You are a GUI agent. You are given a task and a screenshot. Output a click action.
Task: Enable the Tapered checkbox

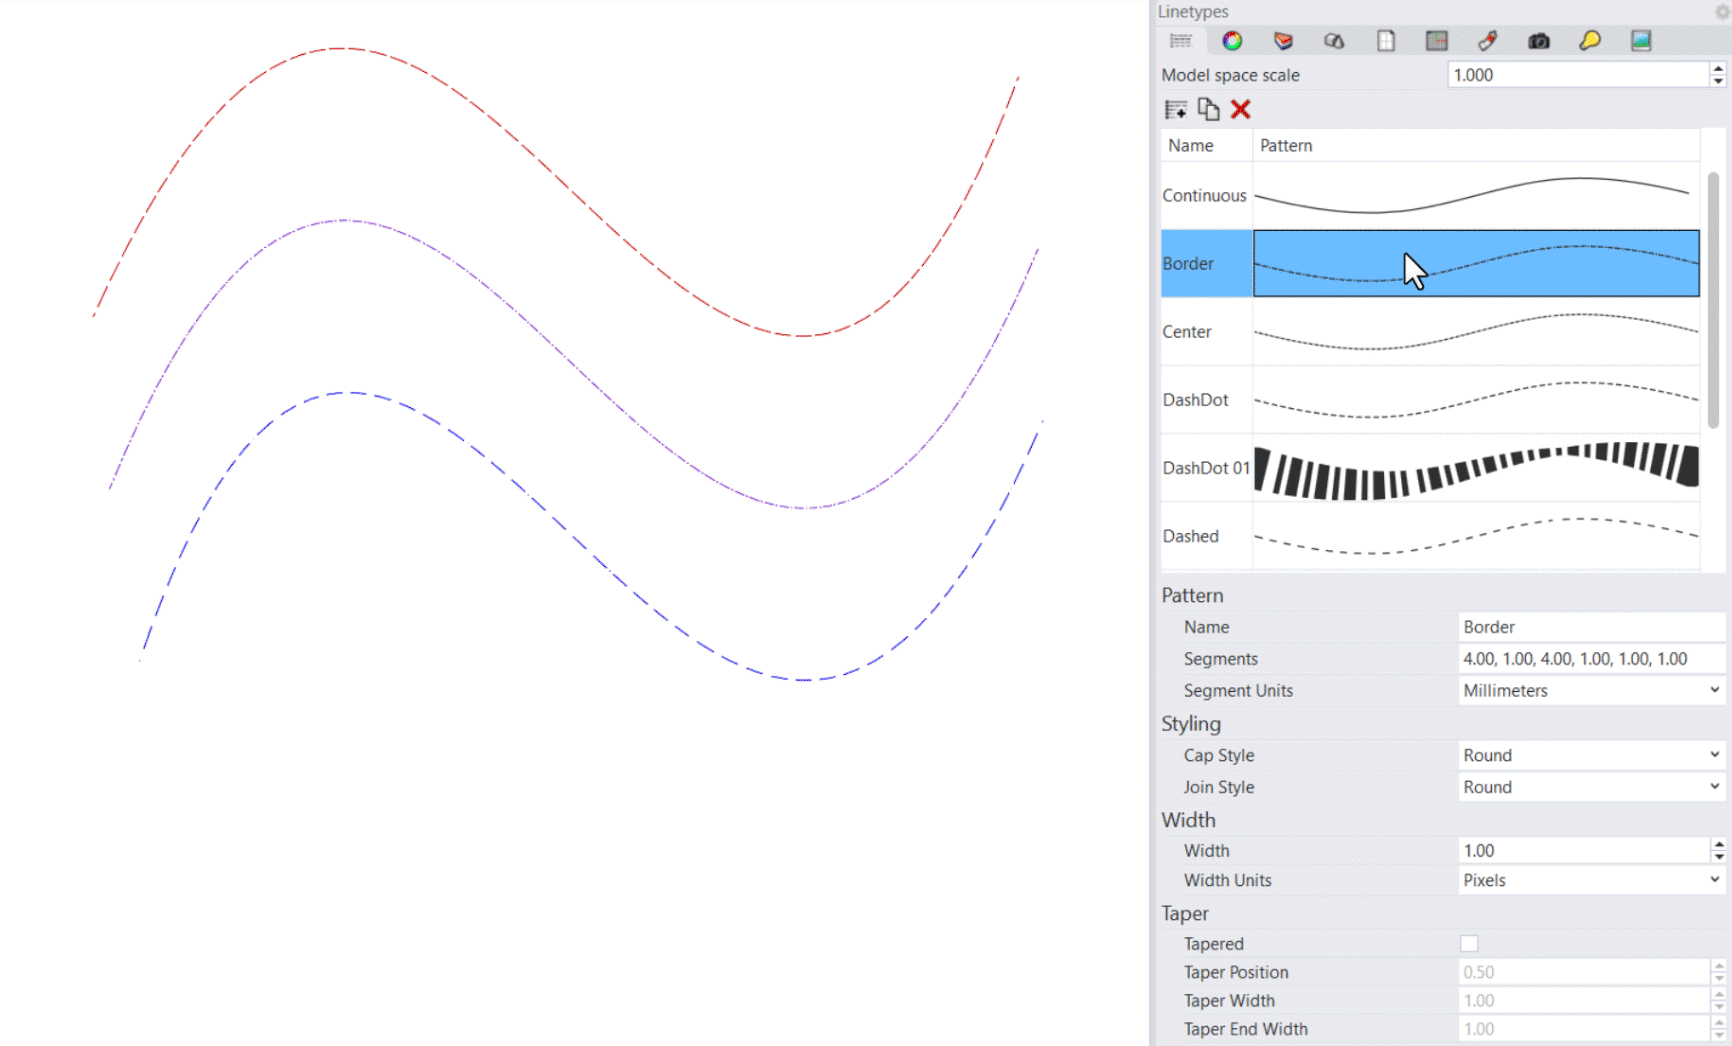(x=1468, y=943)
